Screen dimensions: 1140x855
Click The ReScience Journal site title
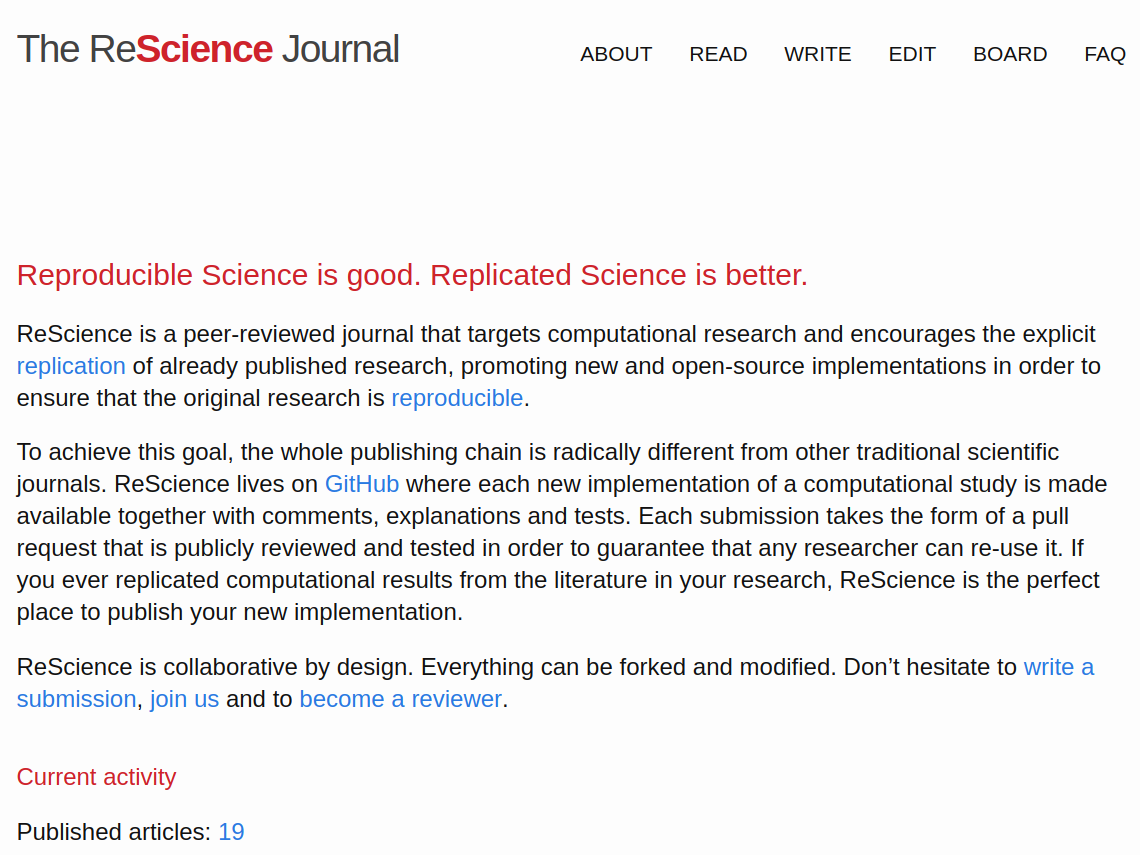208,49
